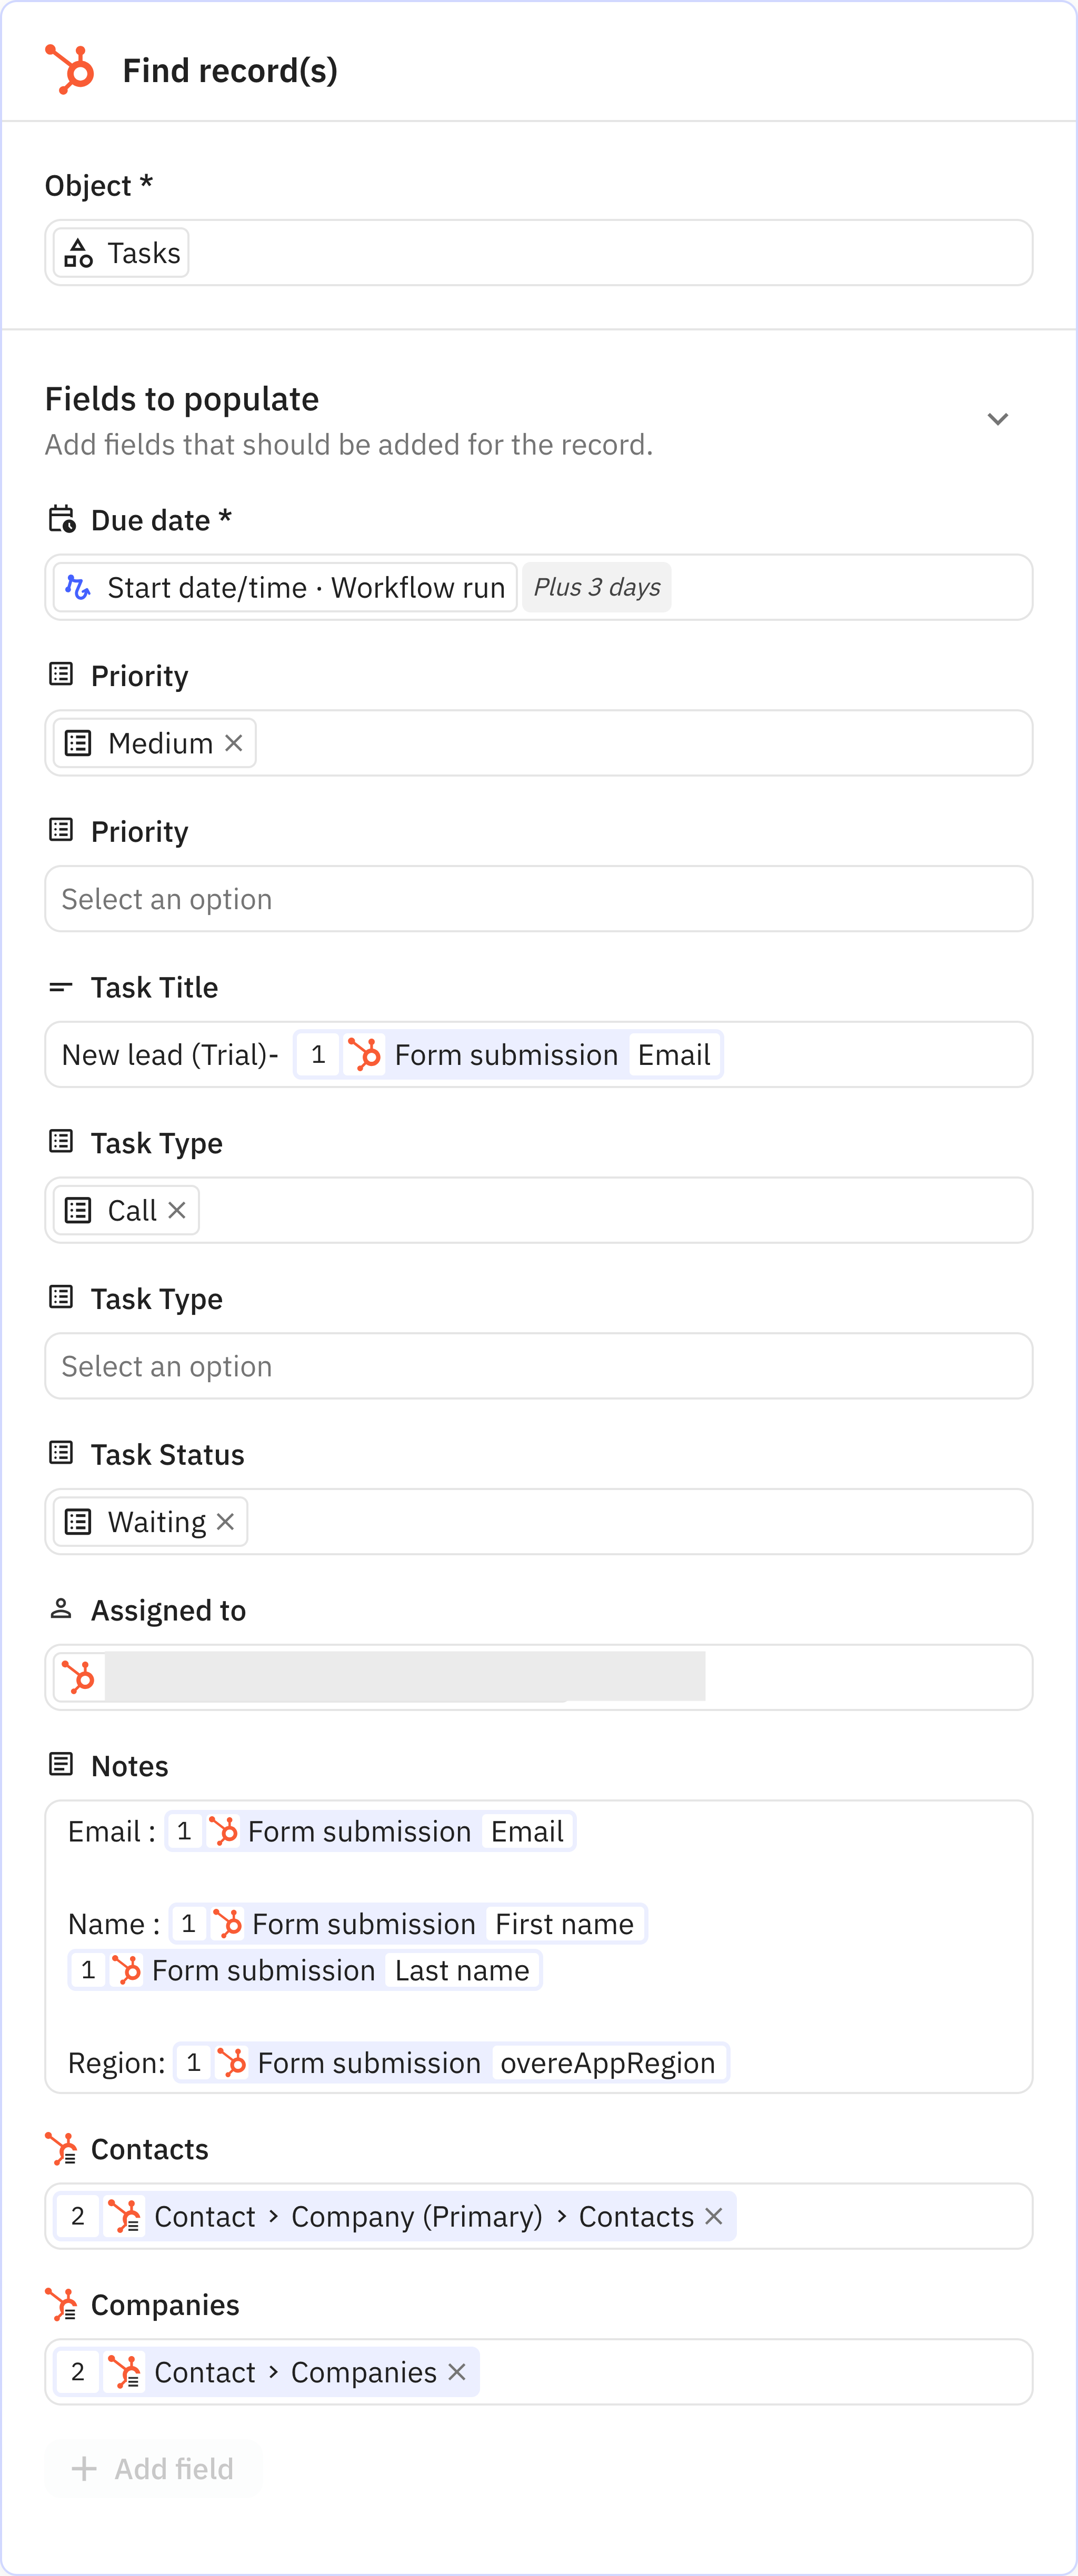Open the Object selector showing Tasks
The width and height of the screenshot is (1078, 2576).
tap(538, 252)
